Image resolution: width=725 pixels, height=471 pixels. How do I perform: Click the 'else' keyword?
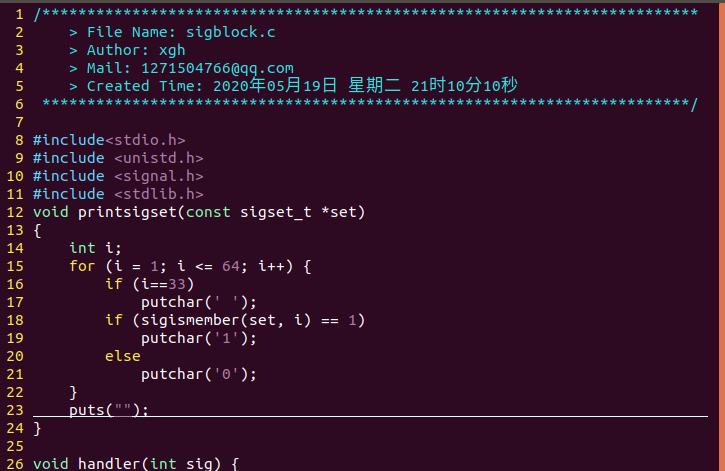(122, 356)
